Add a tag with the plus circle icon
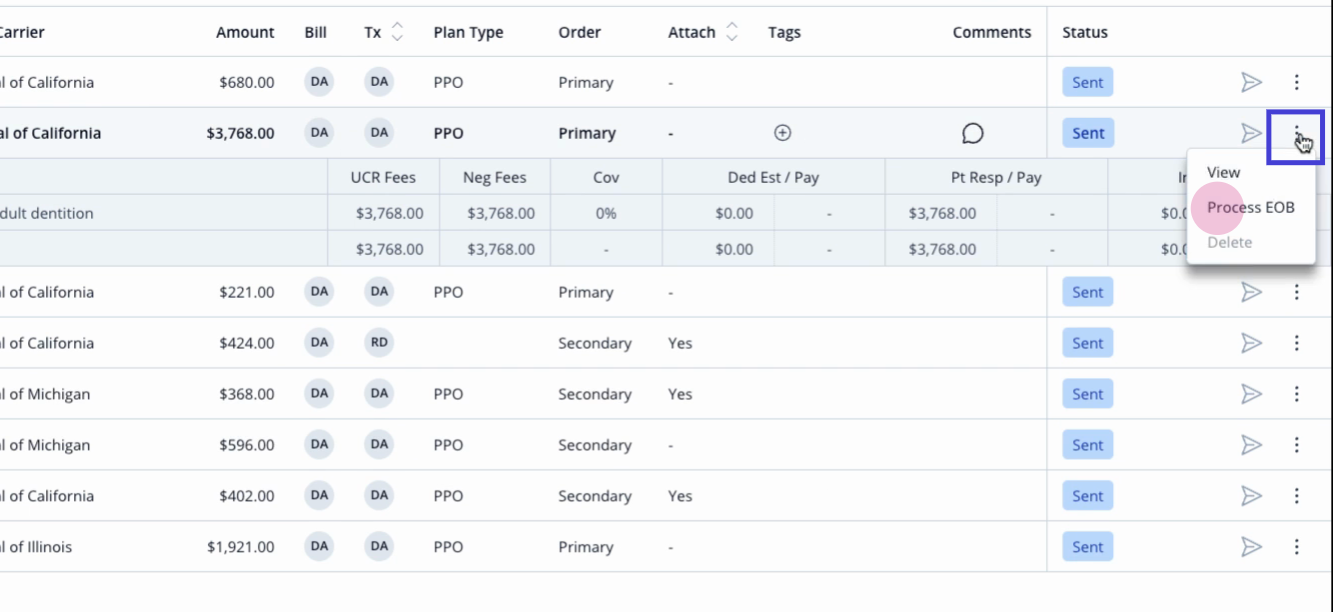 pyautogui.click(x=783, y=133)
